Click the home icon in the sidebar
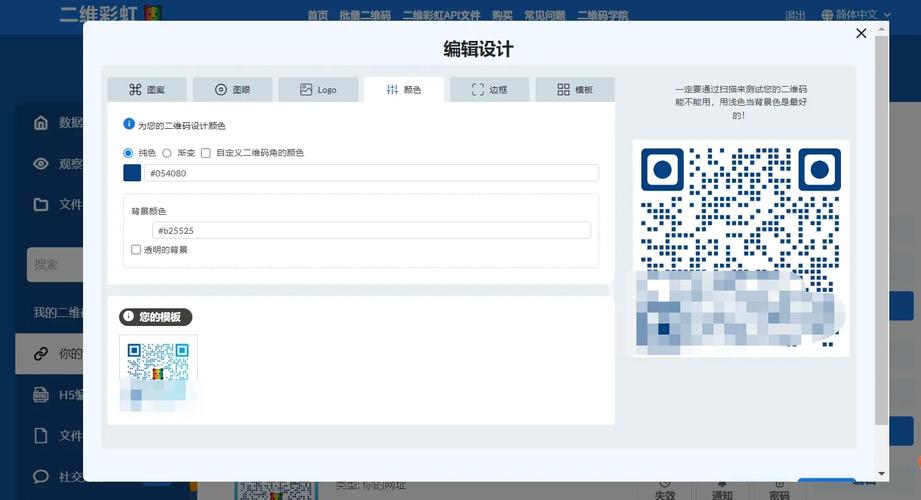 tap(41, 123)
